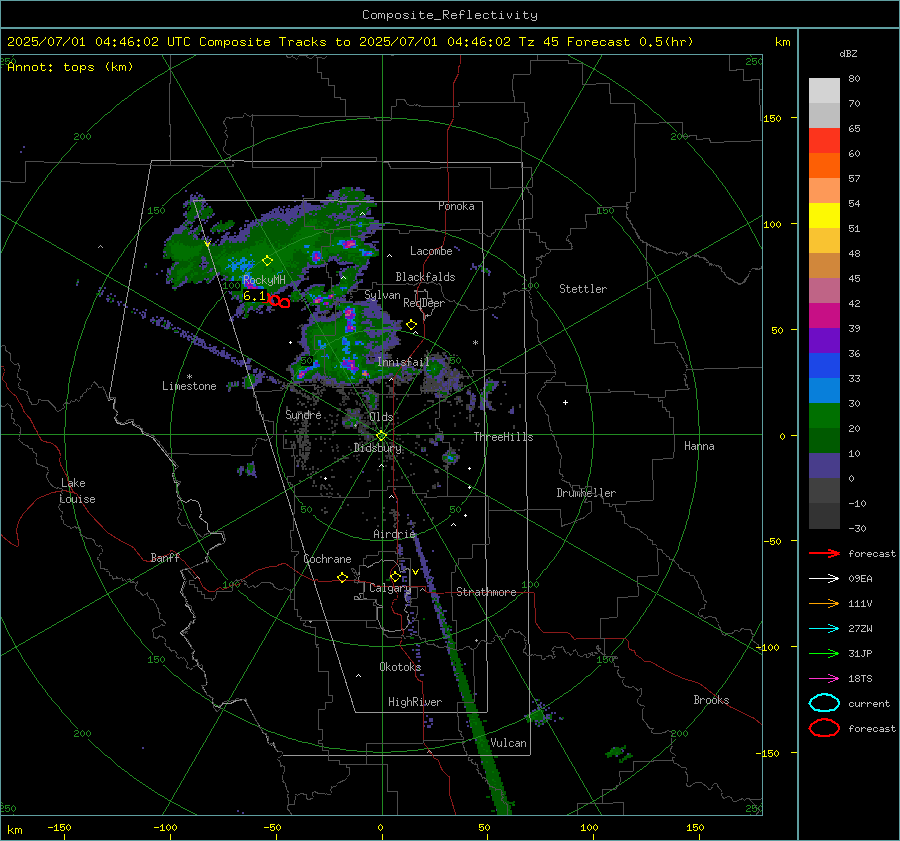The width and height of the screenshot is (900, 841).
Task: Click the Sundre label
Action: click(303, 414)
